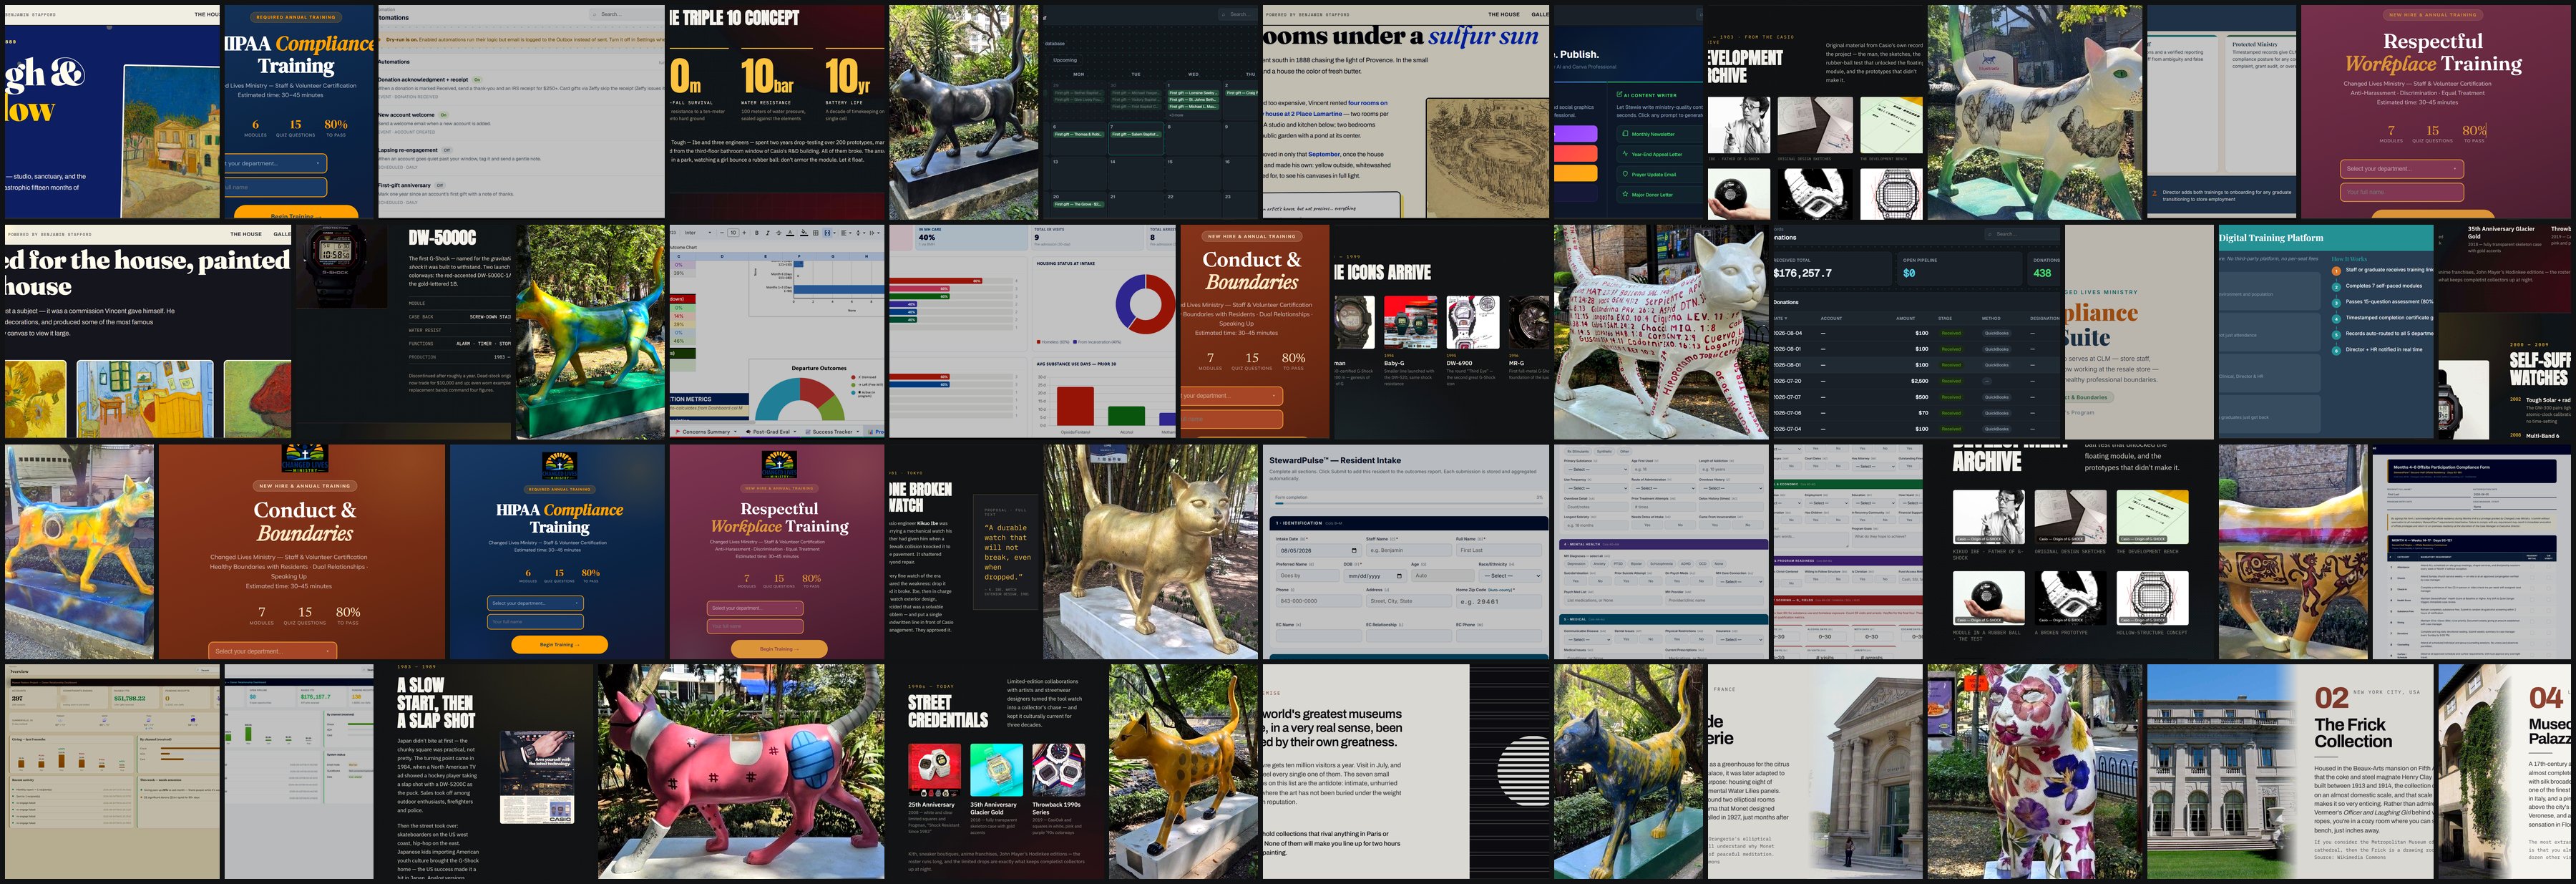Screen dimensions: 2576x884
Task: Open the fill color picker in spreadsheet toolbar
Action: point(805,233)
